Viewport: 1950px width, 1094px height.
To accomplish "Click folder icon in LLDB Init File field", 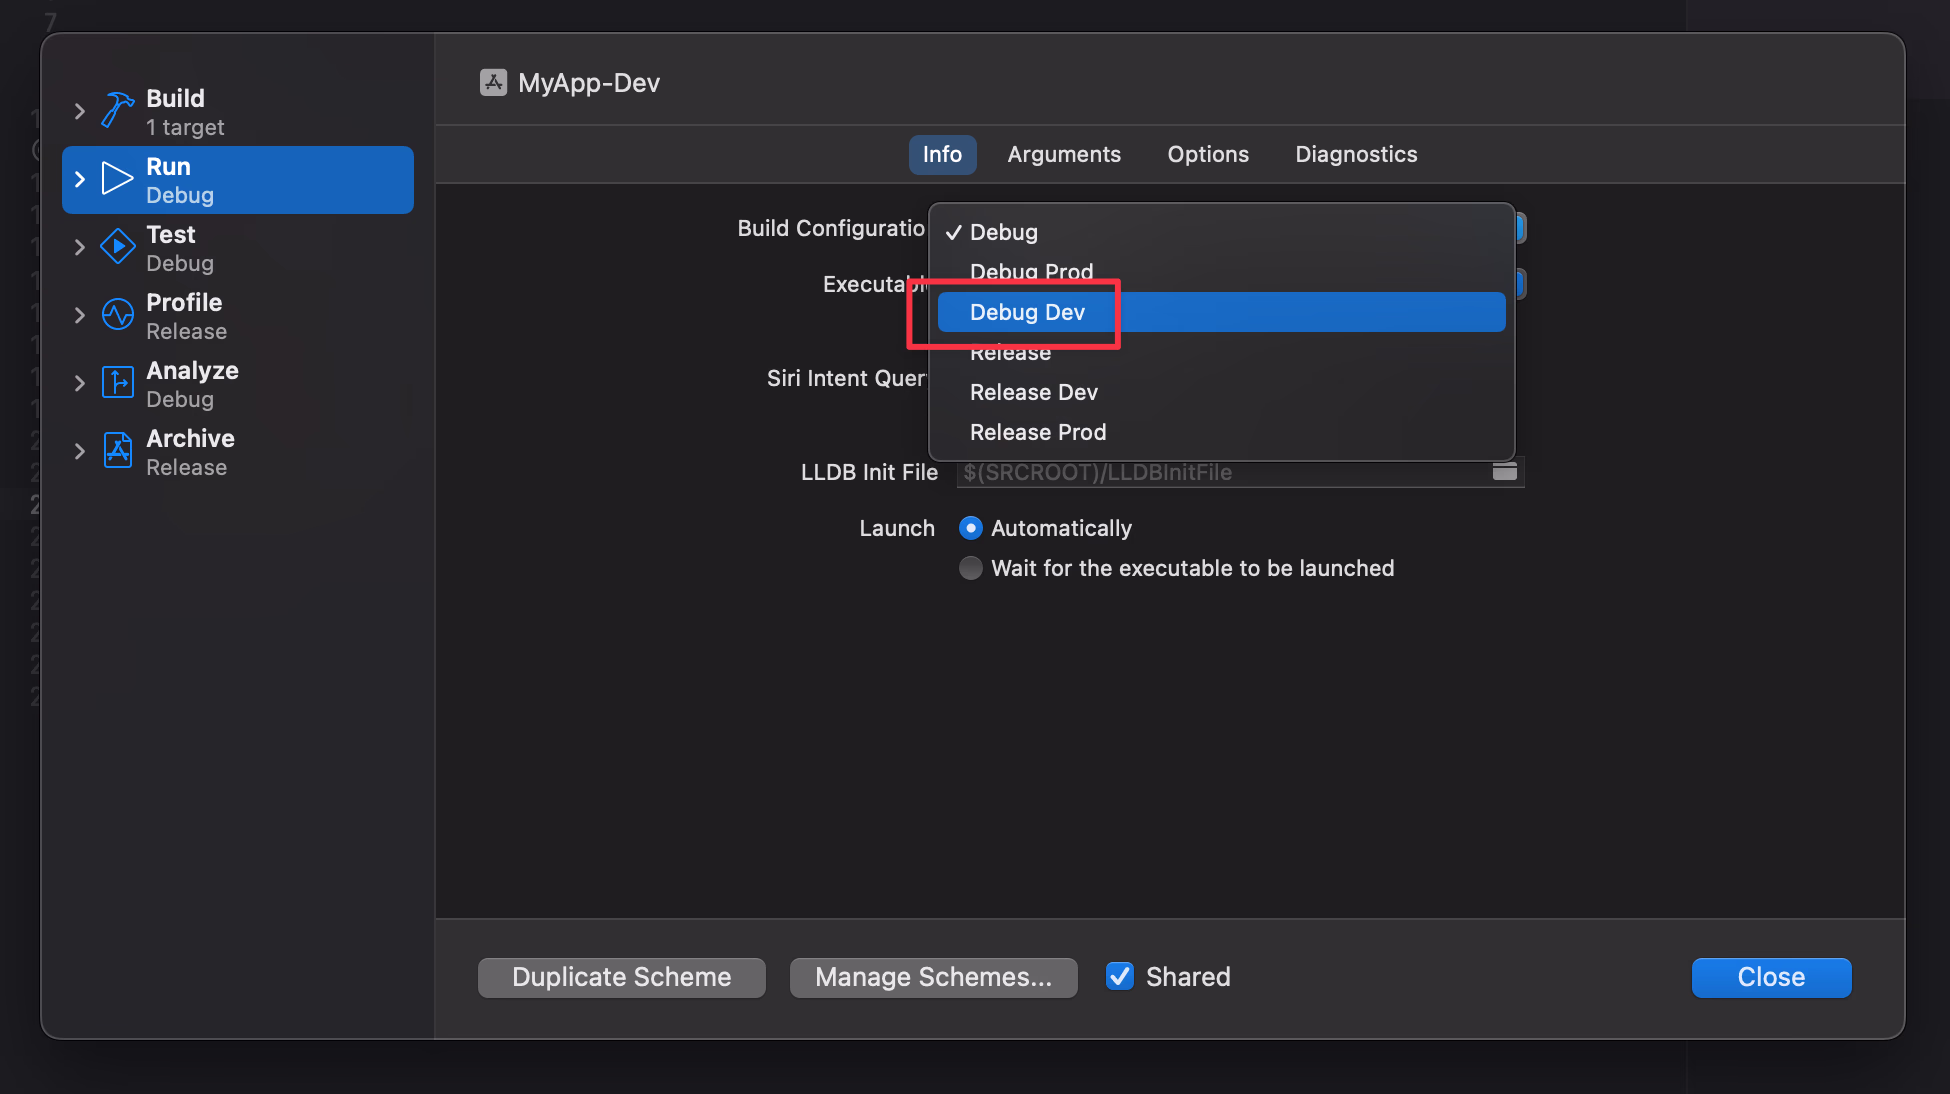I will [x=1504, y=472].
